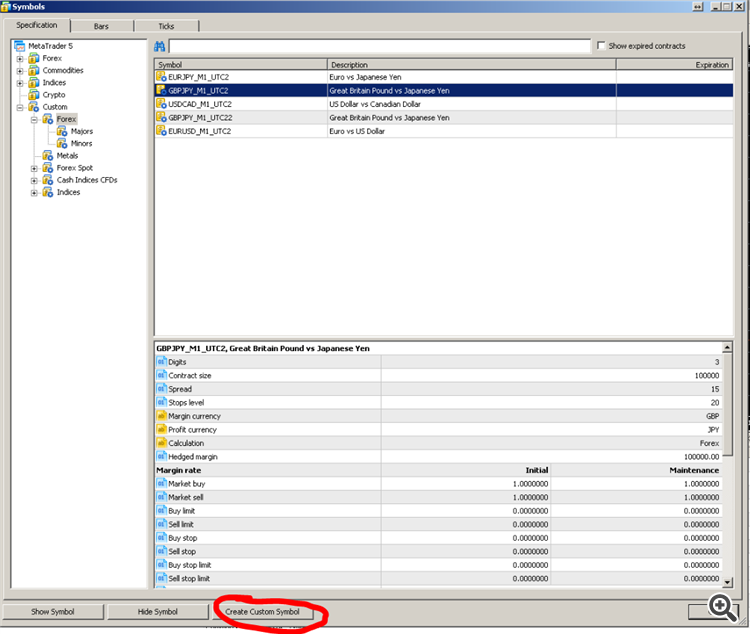Click the Cash Indices CFDs folder icon
This screenshot has height=634, width=750.
point(47,180)
